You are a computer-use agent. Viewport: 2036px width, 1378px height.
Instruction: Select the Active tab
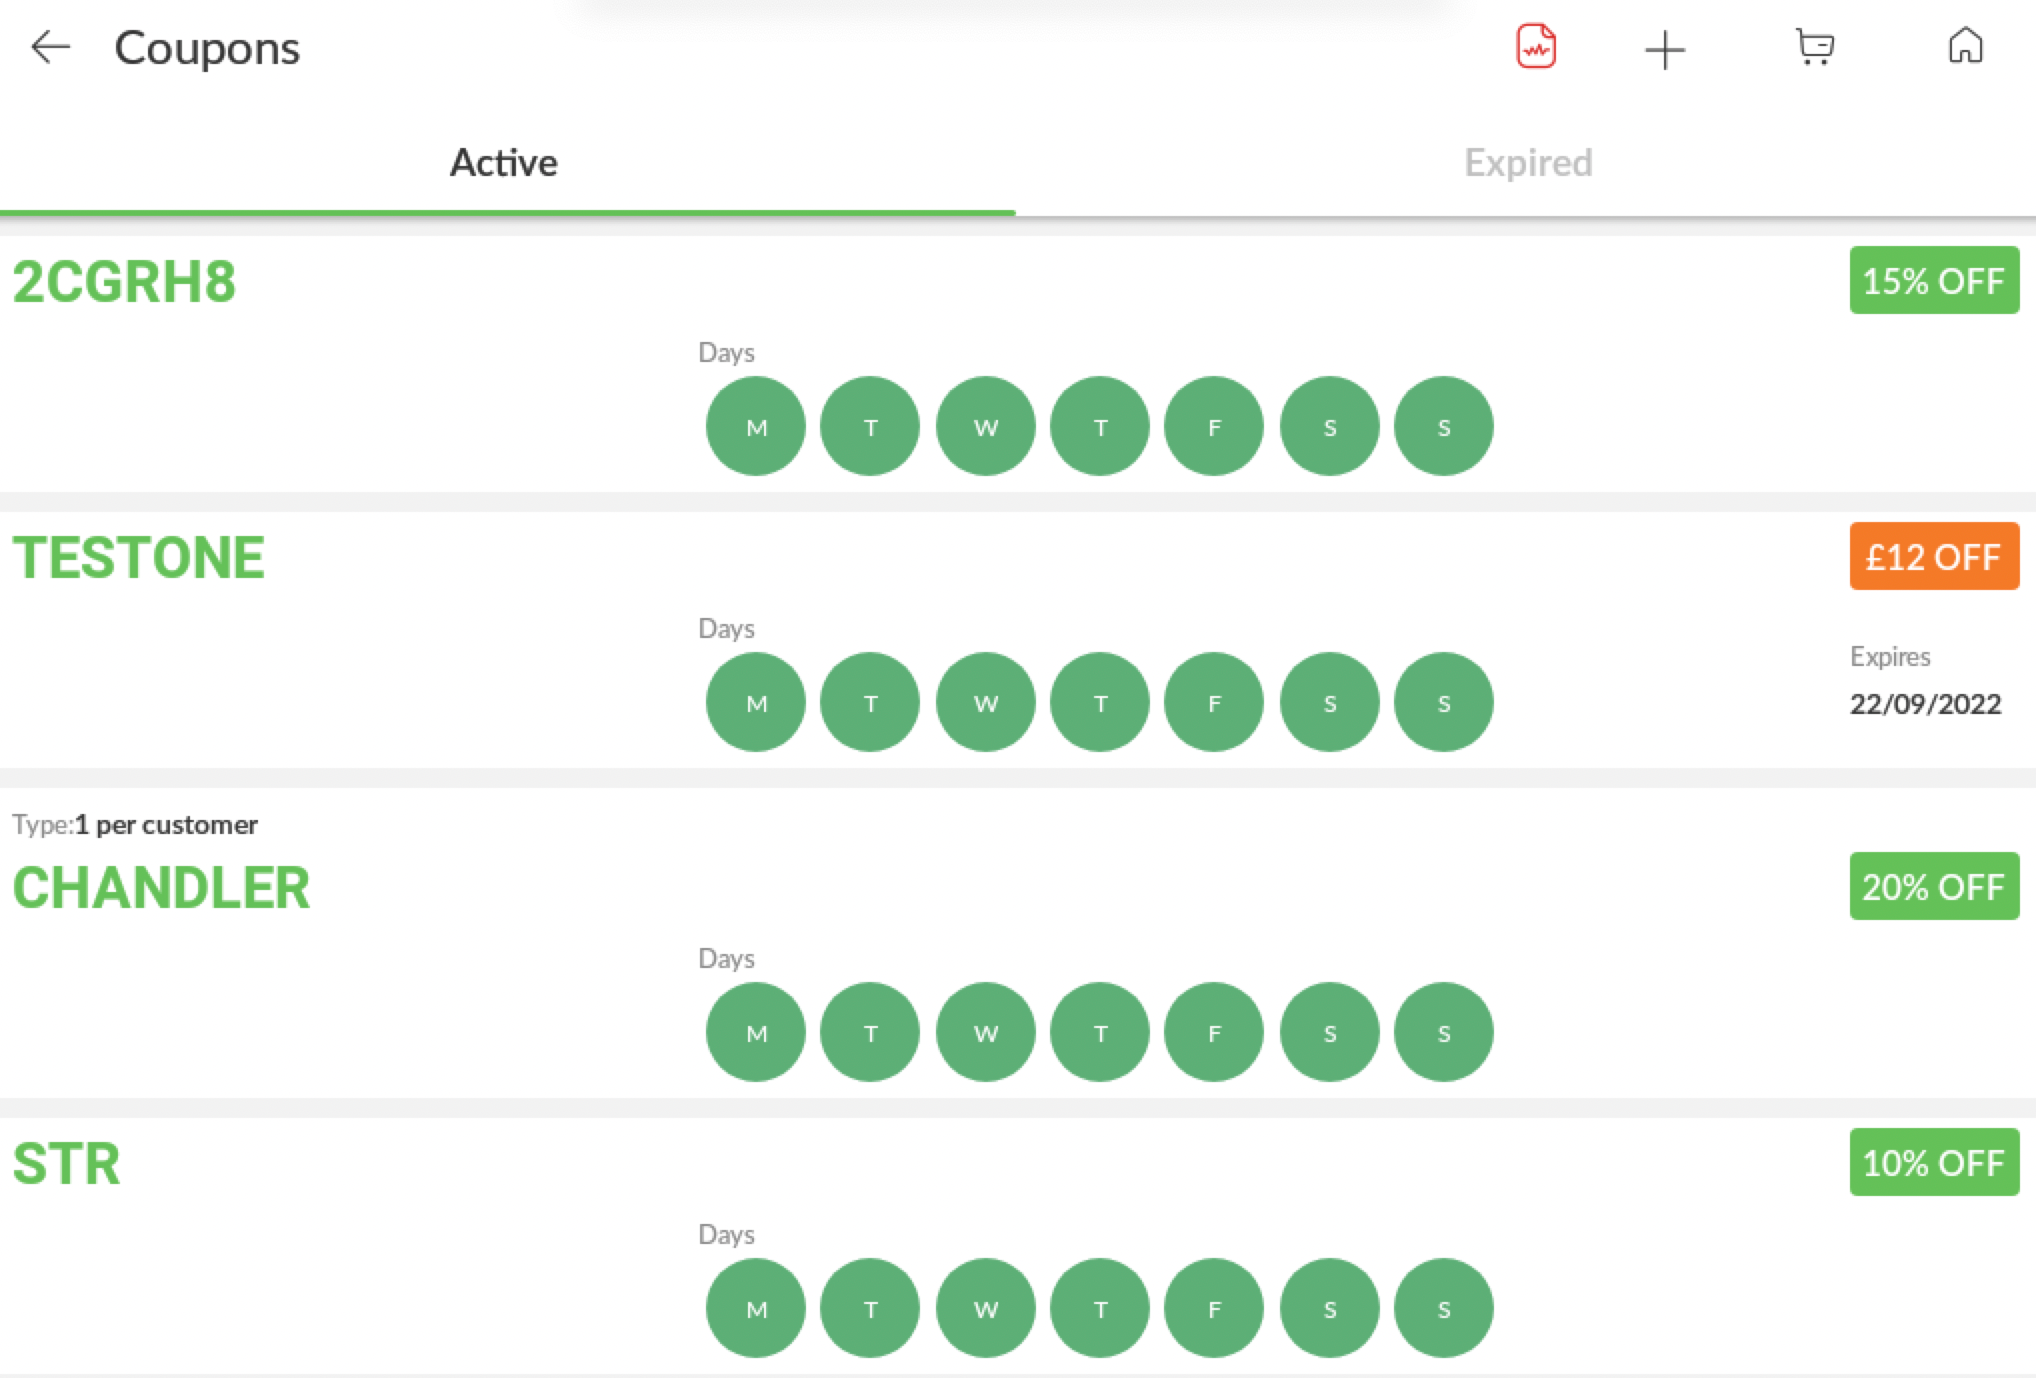(503, 163)
